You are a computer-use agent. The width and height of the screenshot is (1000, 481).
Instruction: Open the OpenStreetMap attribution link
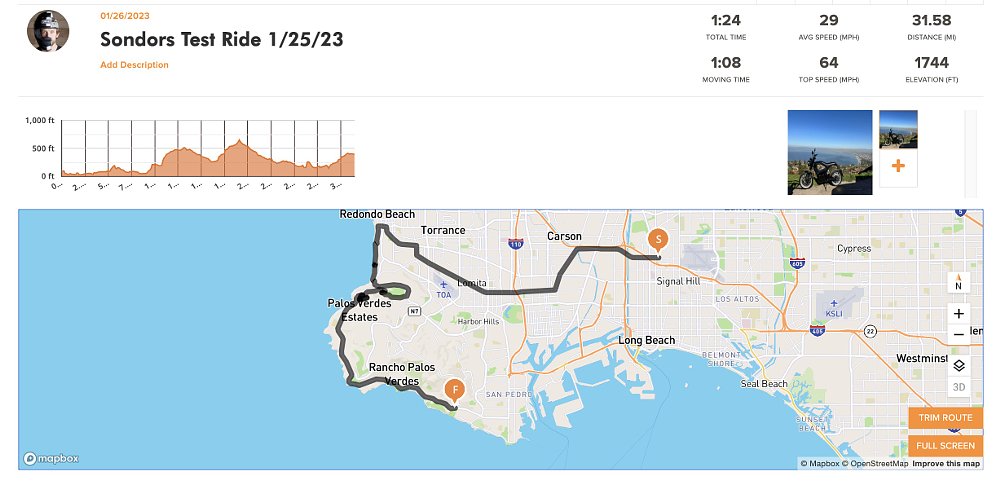tap(876, 464)
